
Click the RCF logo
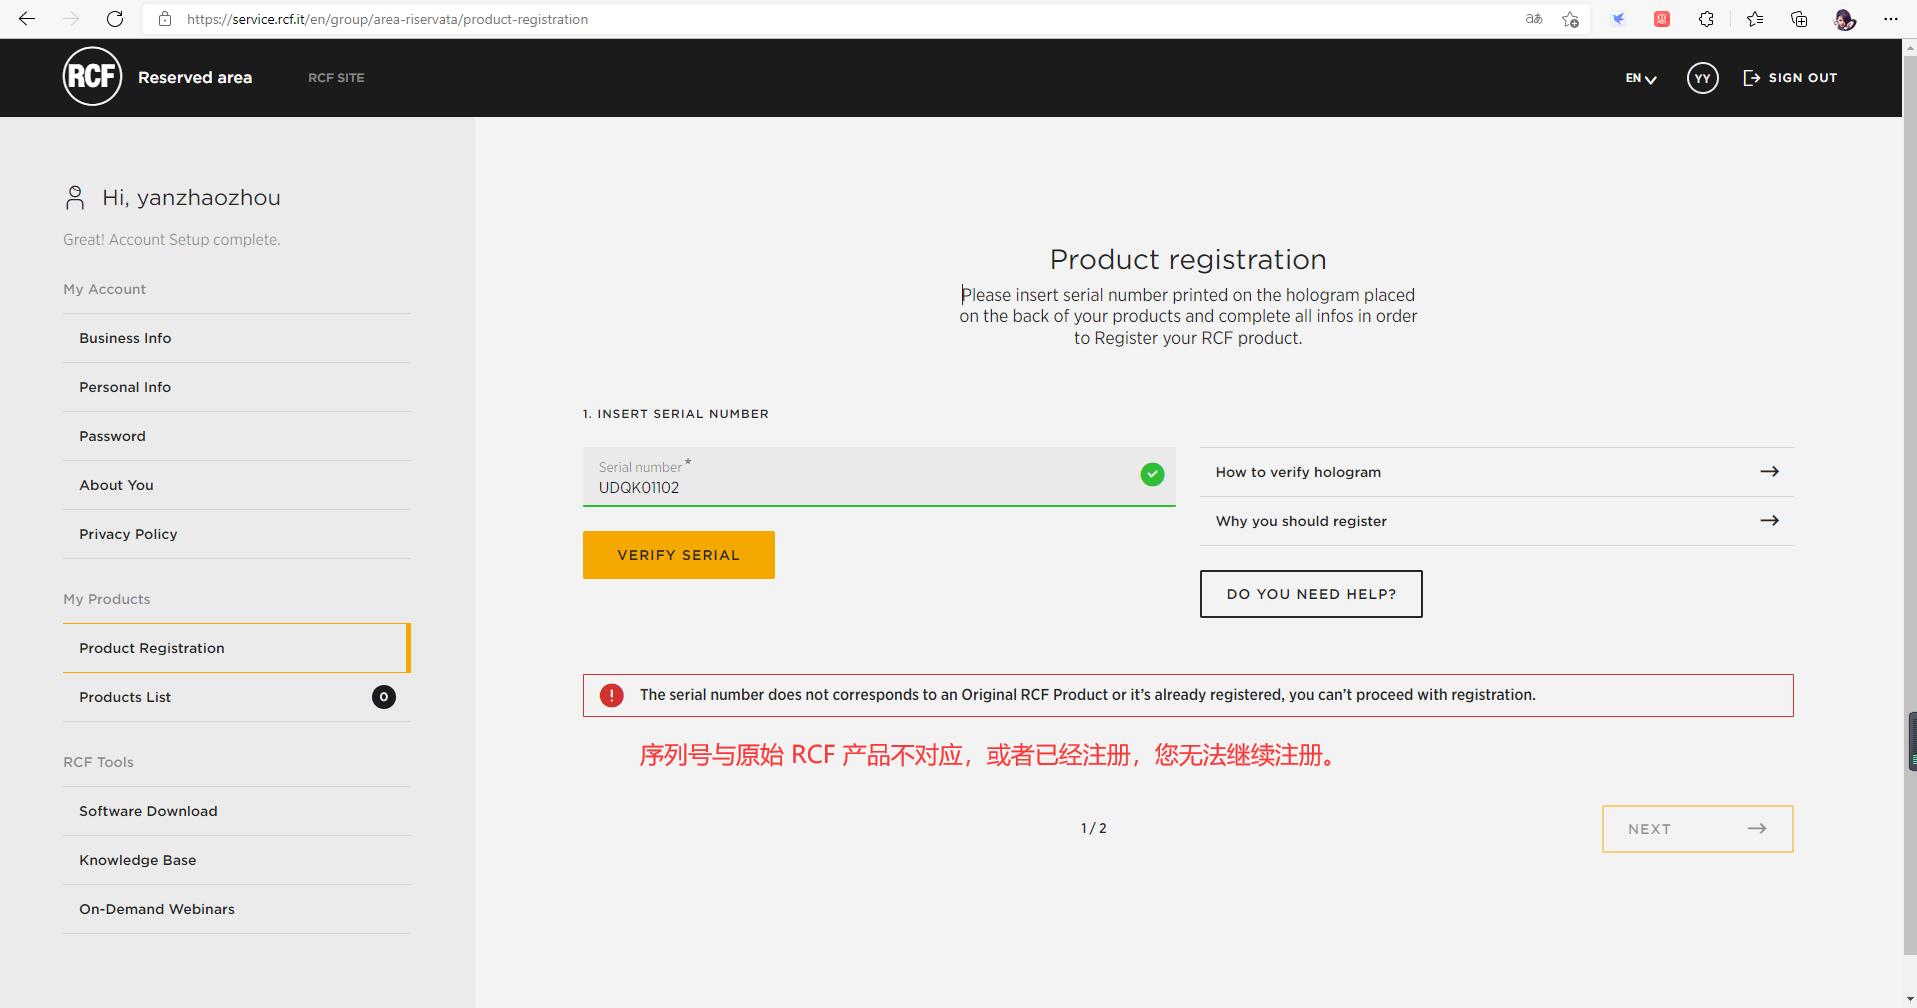(92, 76)
